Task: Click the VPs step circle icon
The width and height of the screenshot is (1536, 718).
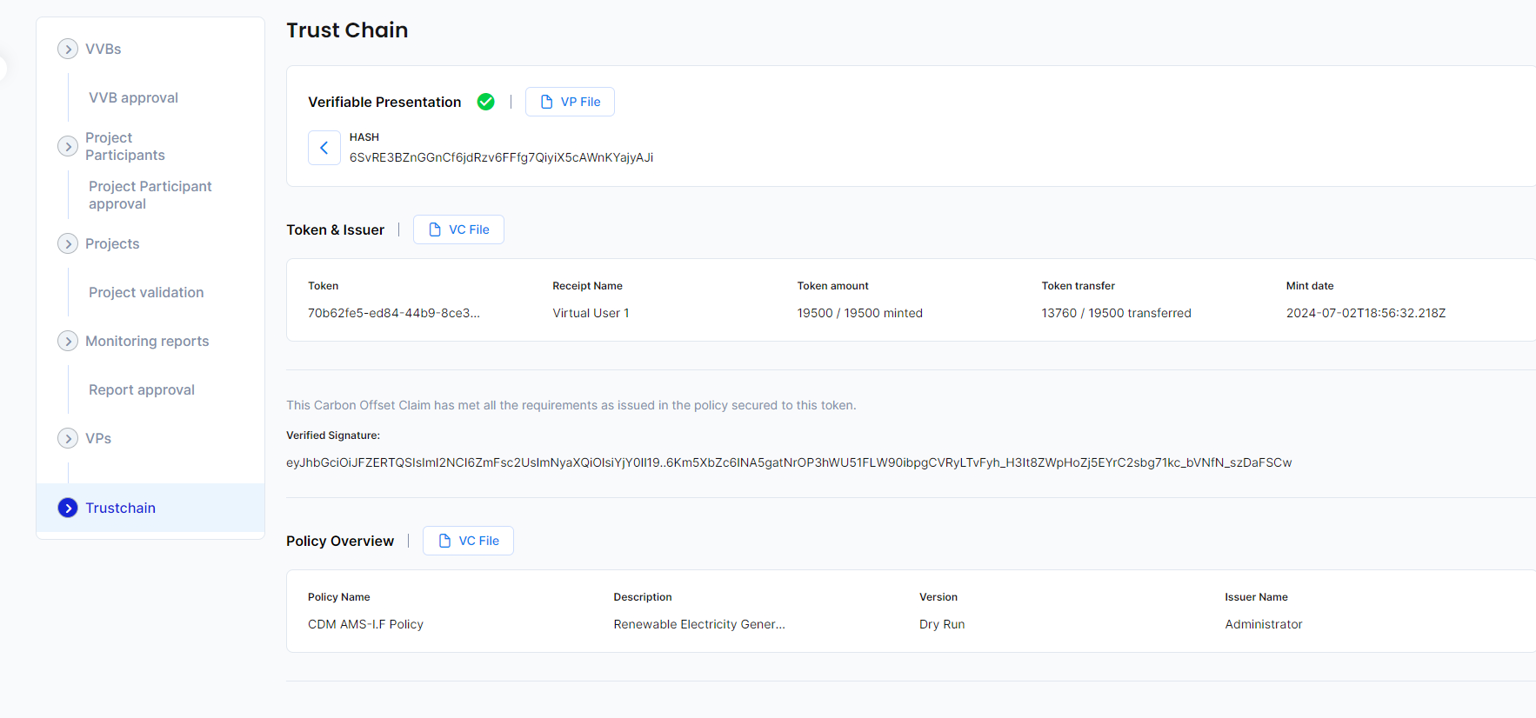Action: 67,438
